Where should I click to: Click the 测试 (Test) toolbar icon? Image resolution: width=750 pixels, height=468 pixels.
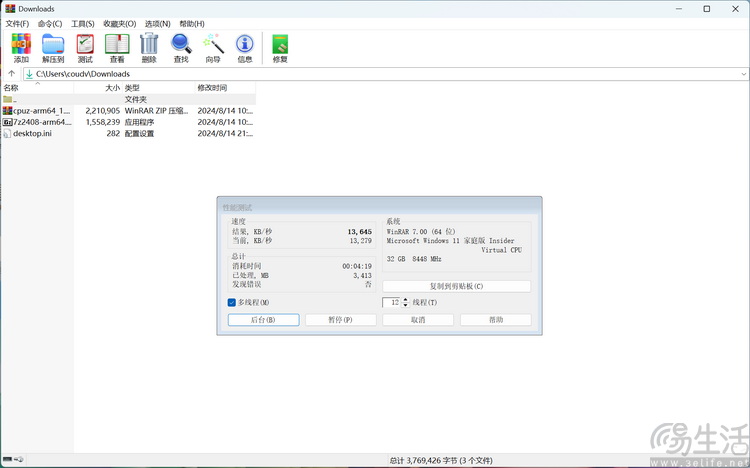coord(85,44)
